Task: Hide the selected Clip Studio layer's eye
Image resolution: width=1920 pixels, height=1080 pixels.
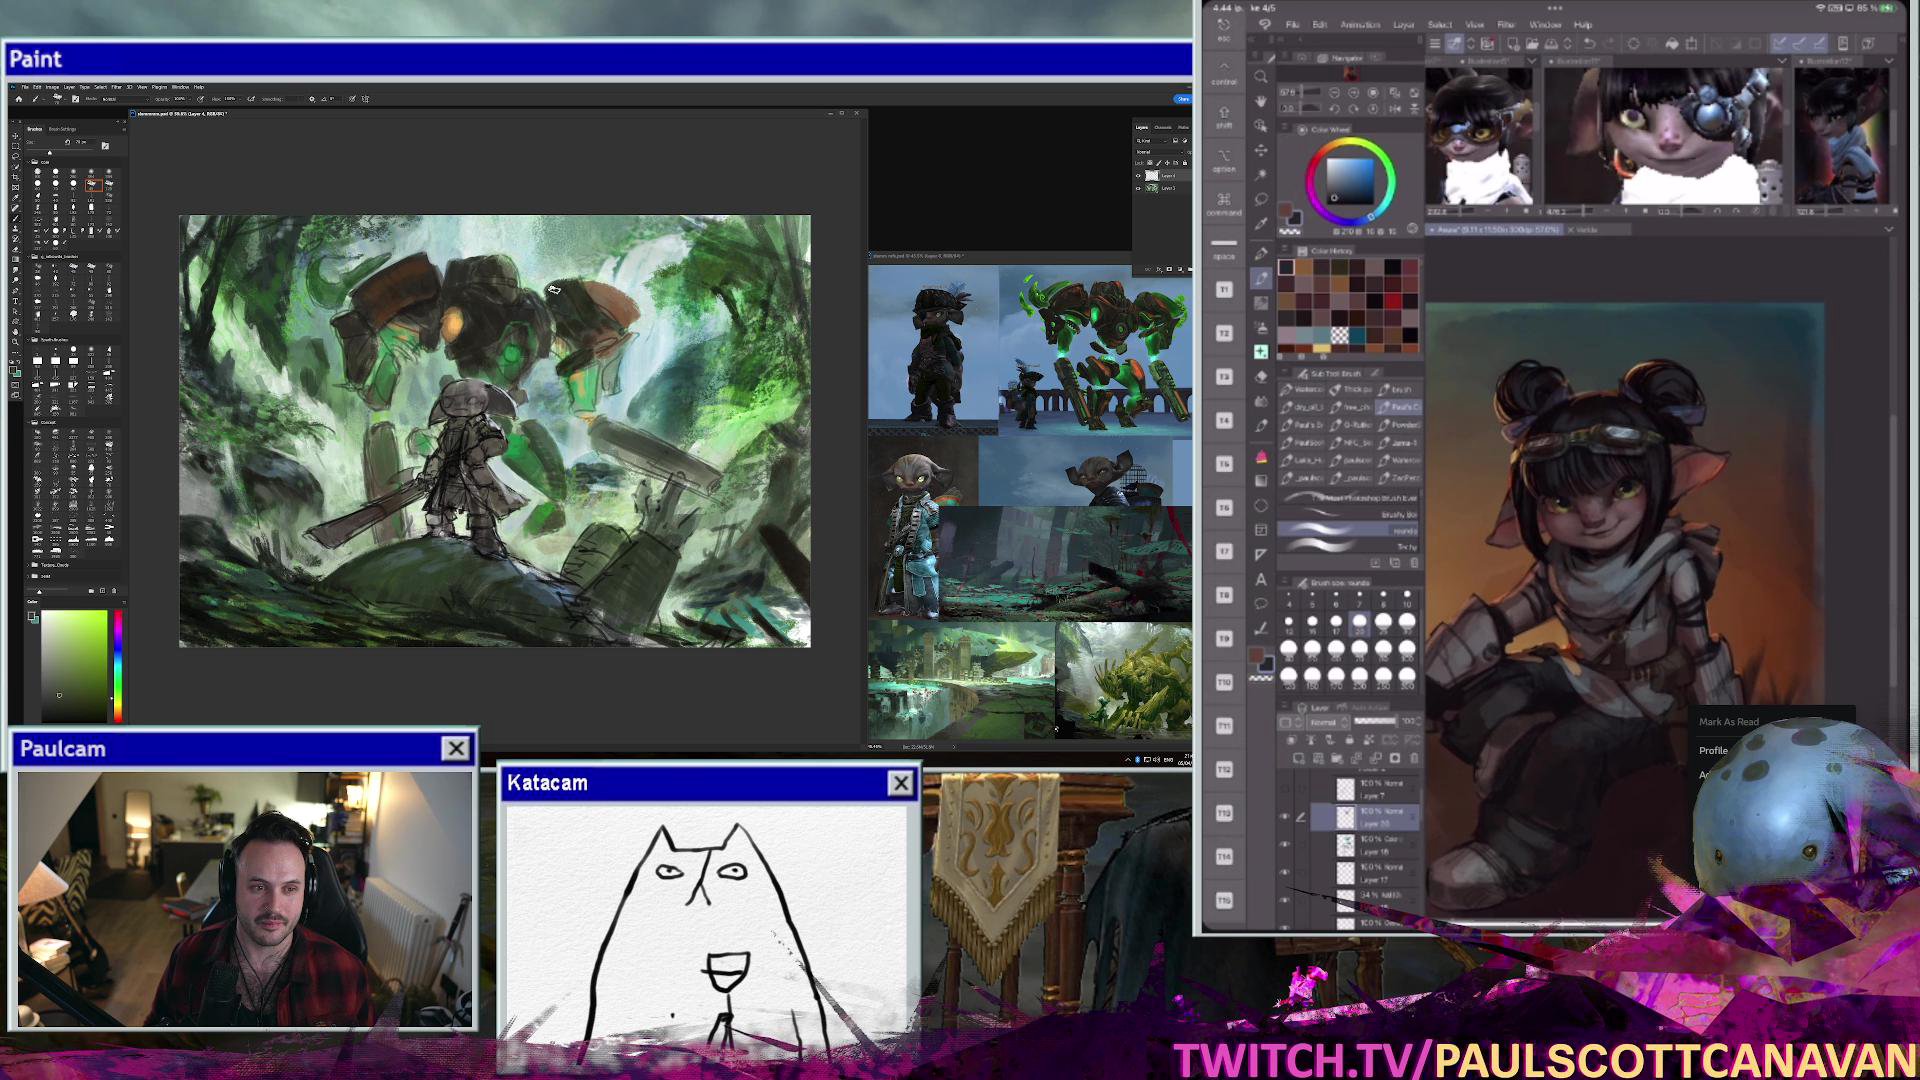Action: click(x=1285, y=817)
